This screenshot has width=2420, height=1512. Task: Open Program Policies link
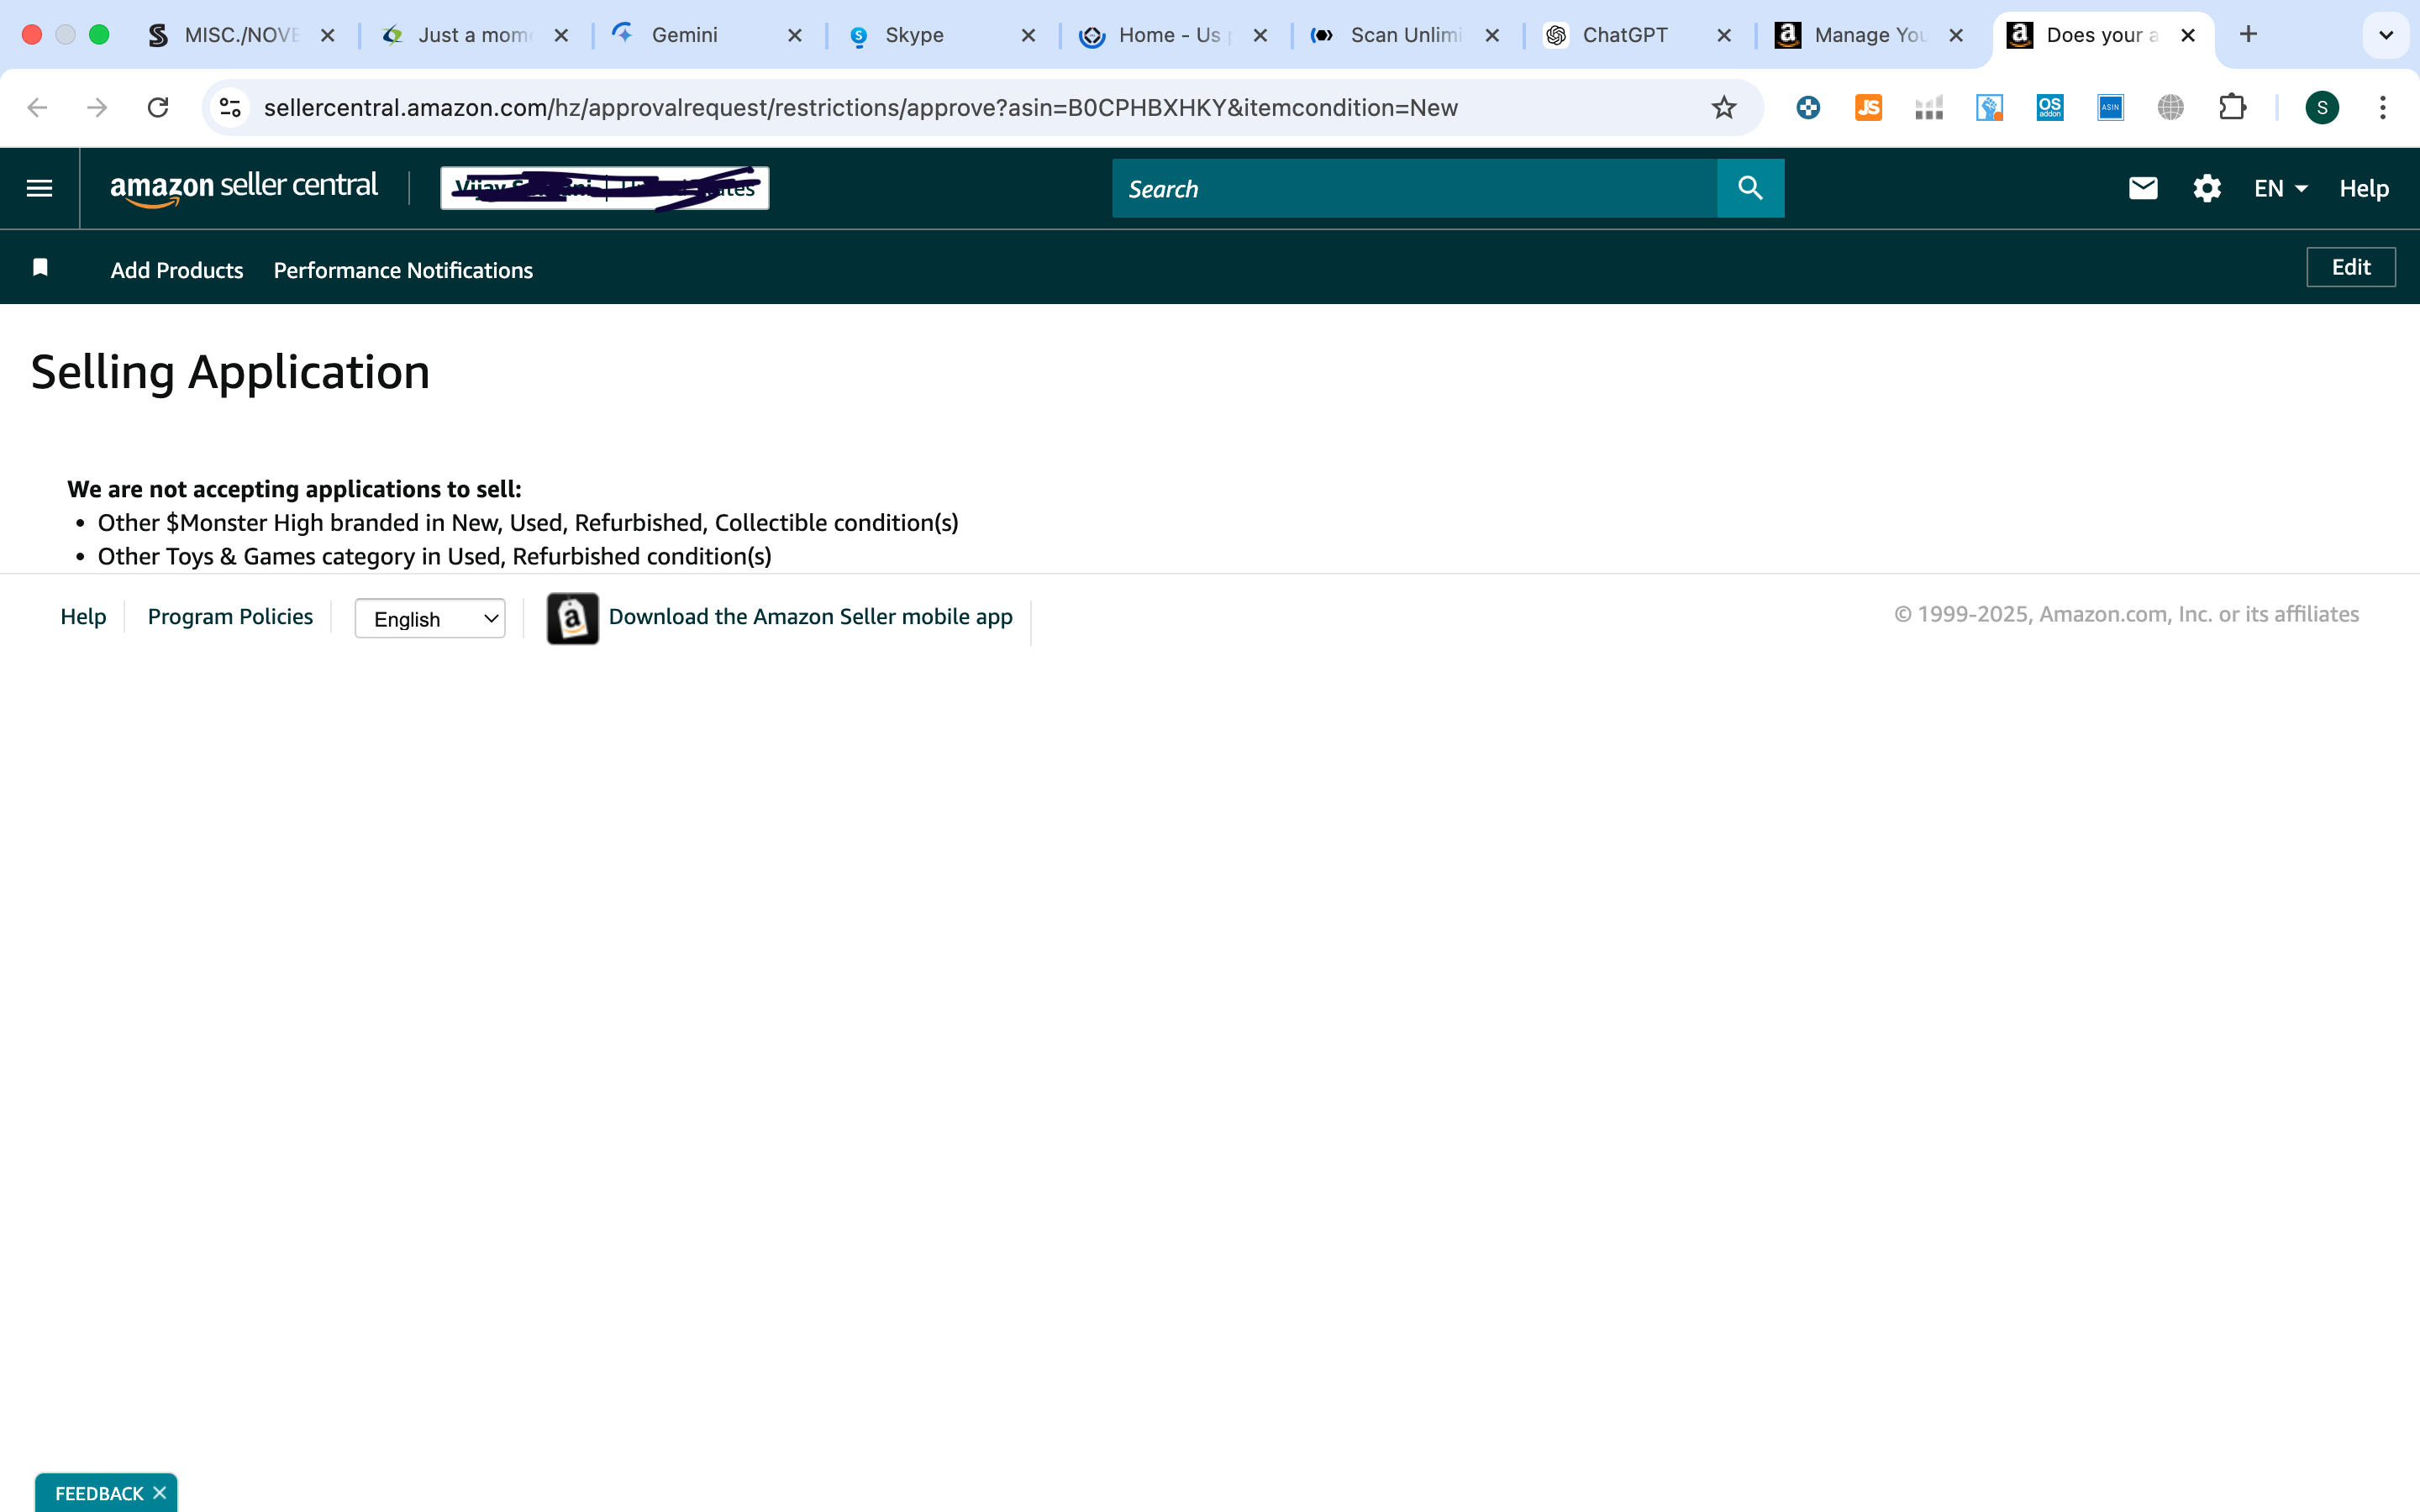click(230, 616)
